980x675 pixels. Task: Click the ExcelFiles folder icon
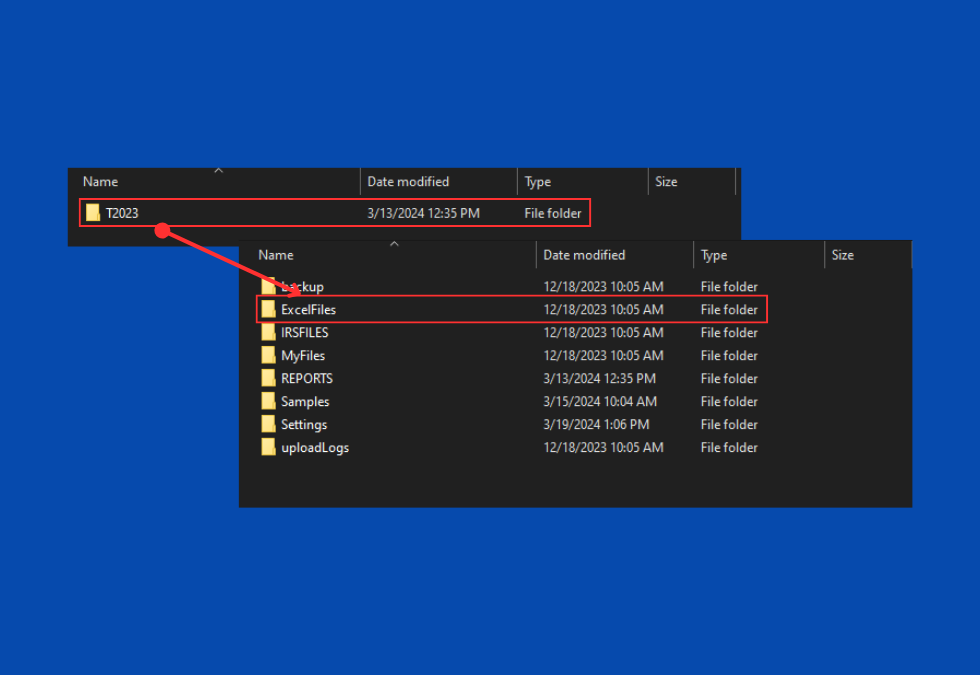coord(268,310)
